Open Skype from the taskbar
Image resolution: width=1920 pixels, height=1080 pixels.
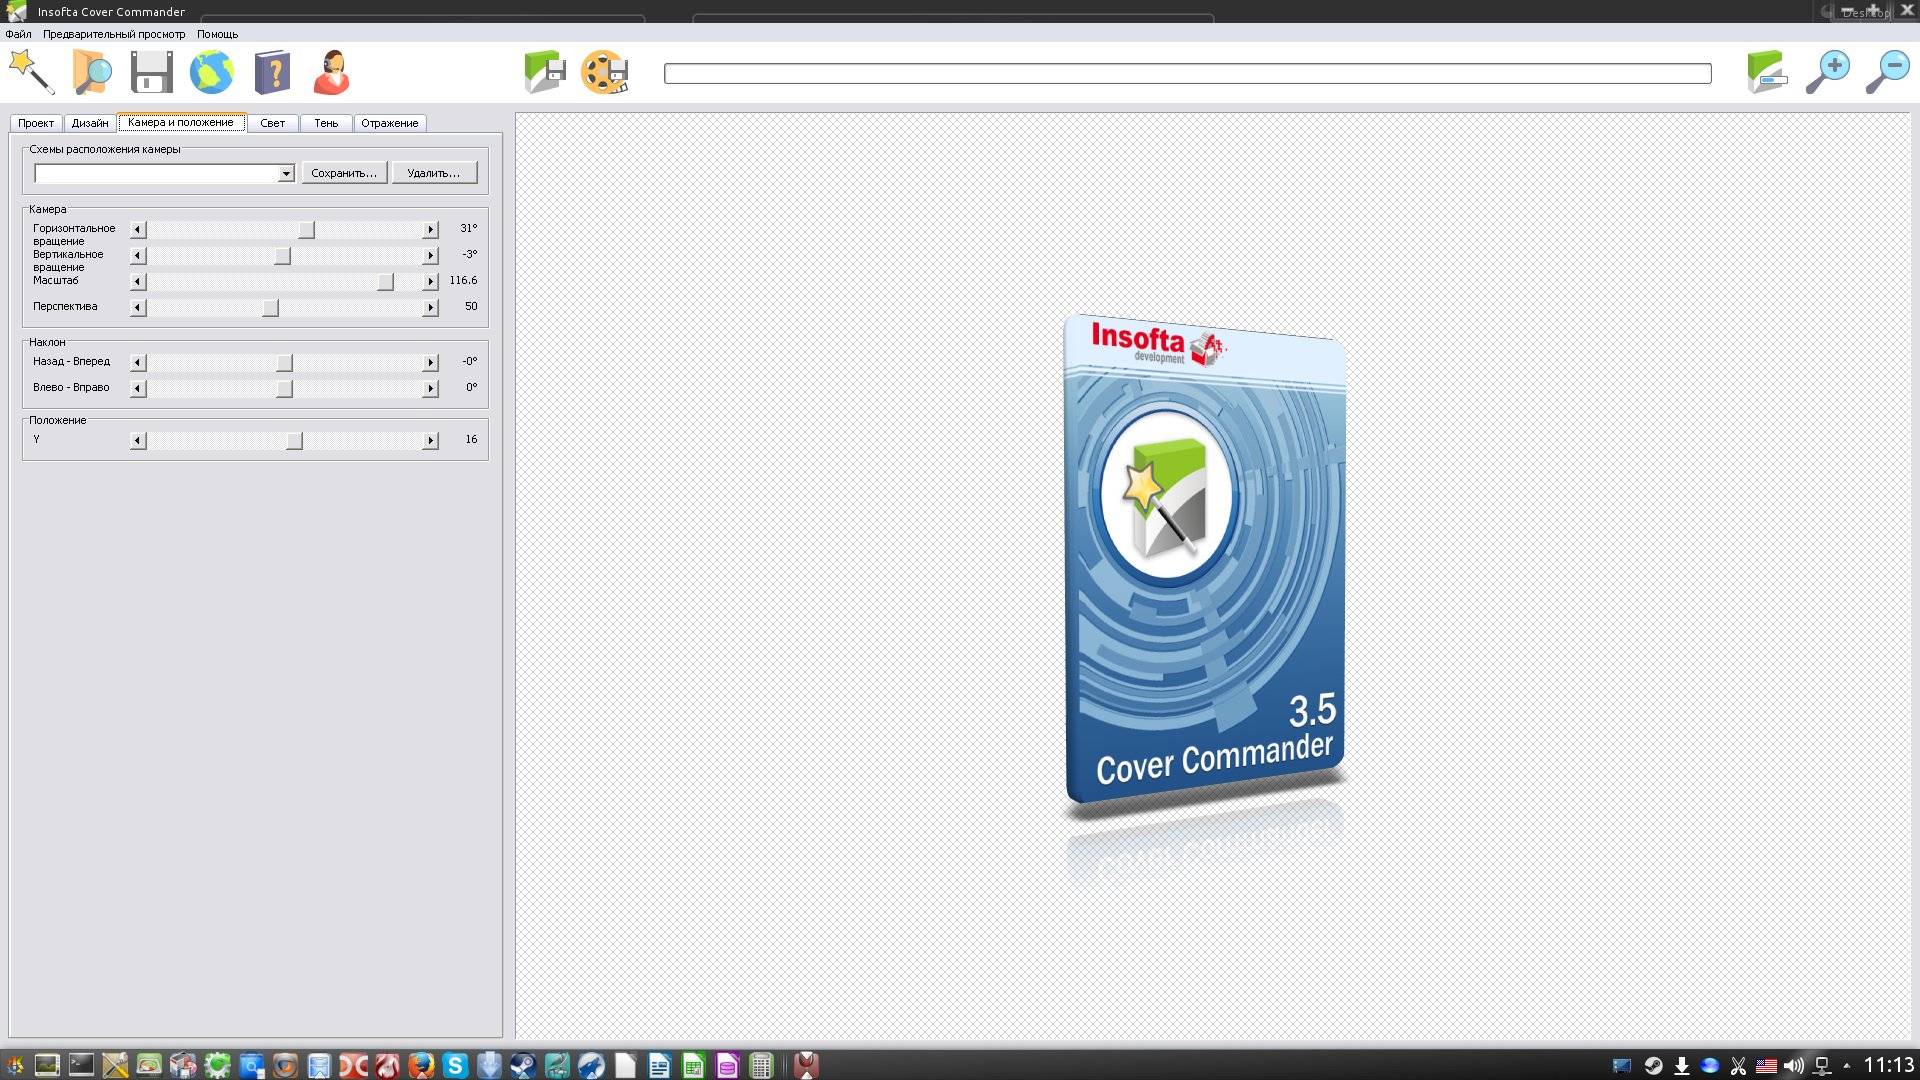455,1066
